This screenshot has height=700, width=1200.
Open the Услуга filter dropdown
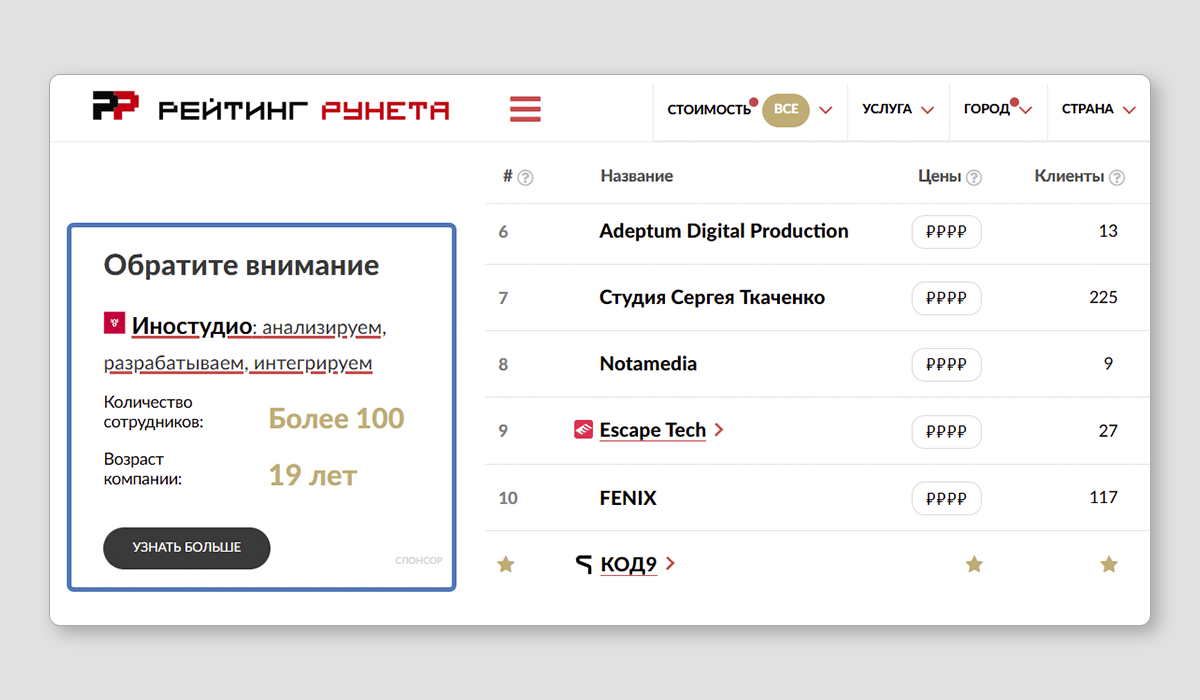pos(898,109)
